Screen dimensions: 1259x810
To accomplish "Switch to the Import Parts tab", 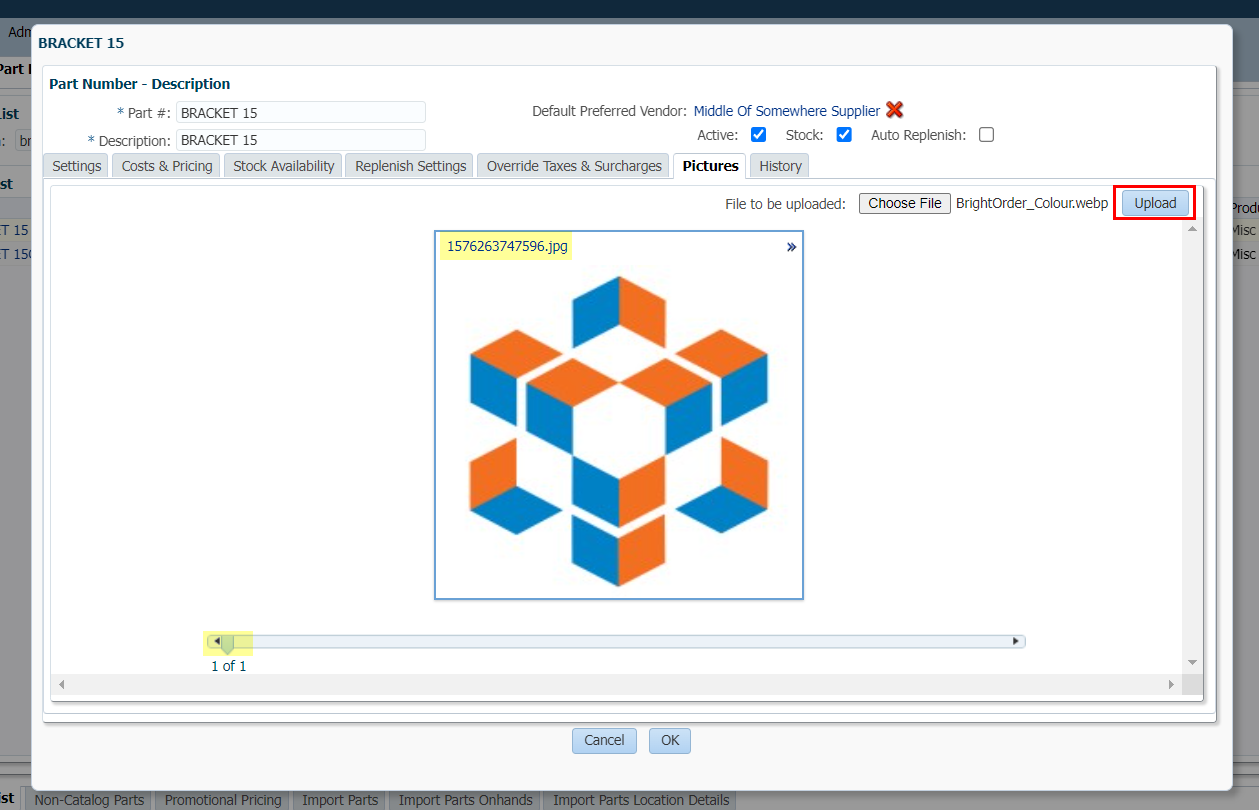I will point(340,800).
